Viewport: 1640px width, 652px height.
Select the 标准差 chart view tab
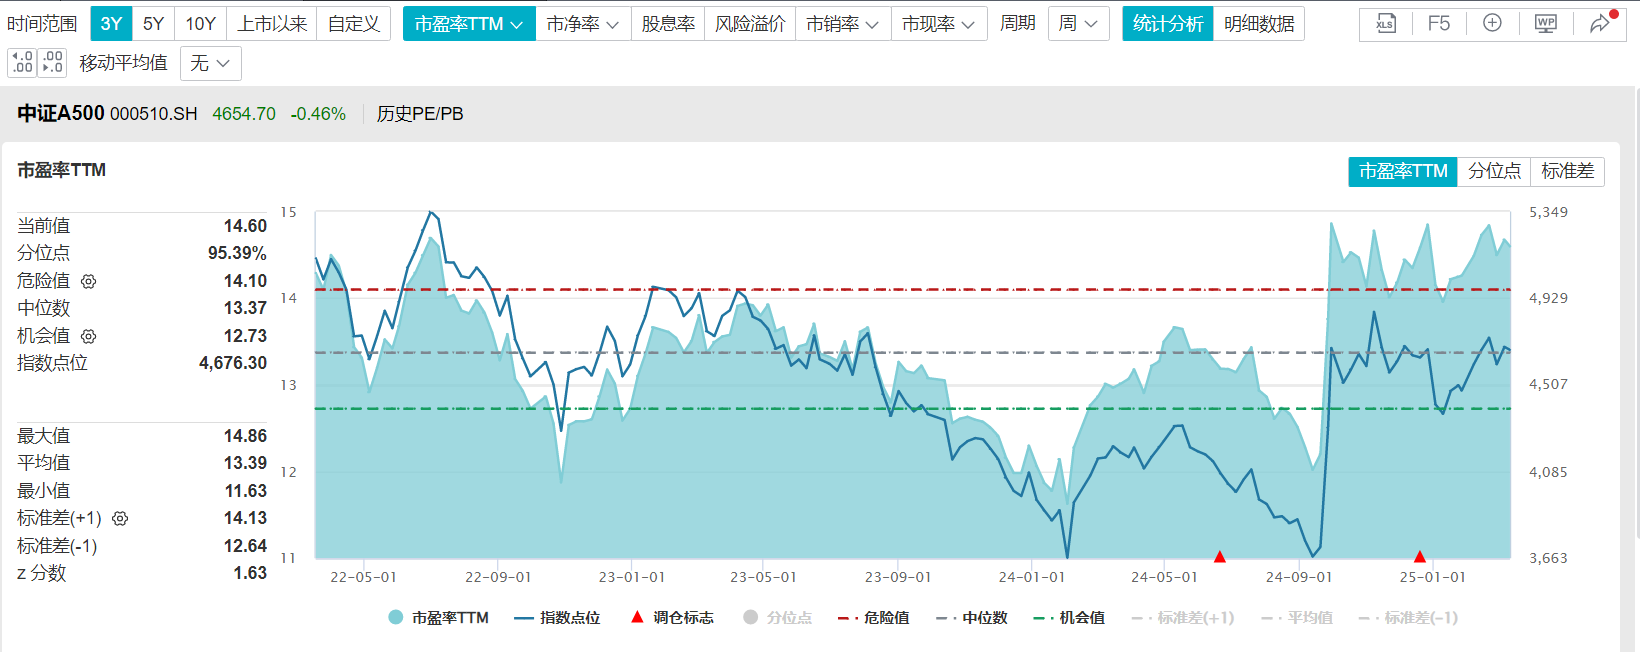[1567, 172]
